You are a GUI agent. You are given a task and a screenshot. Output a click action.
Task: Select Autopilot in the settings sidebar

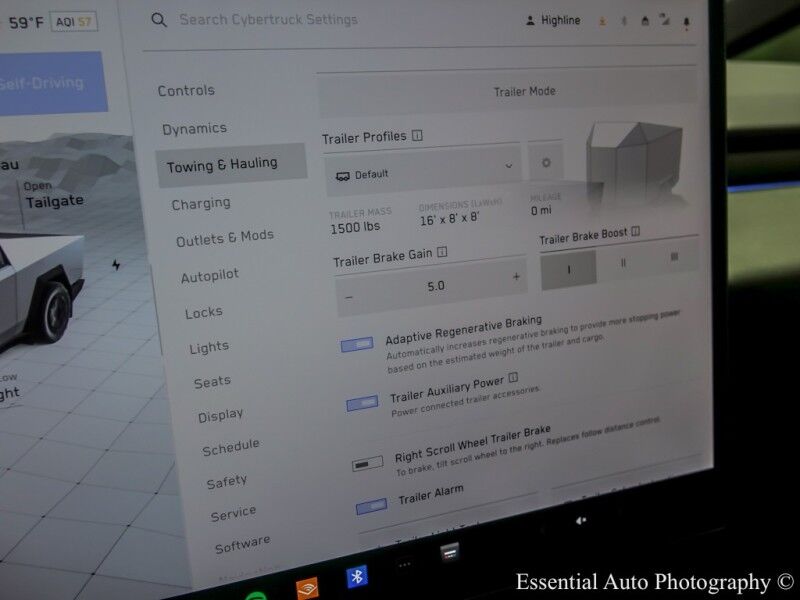click(x=211, y=276)
